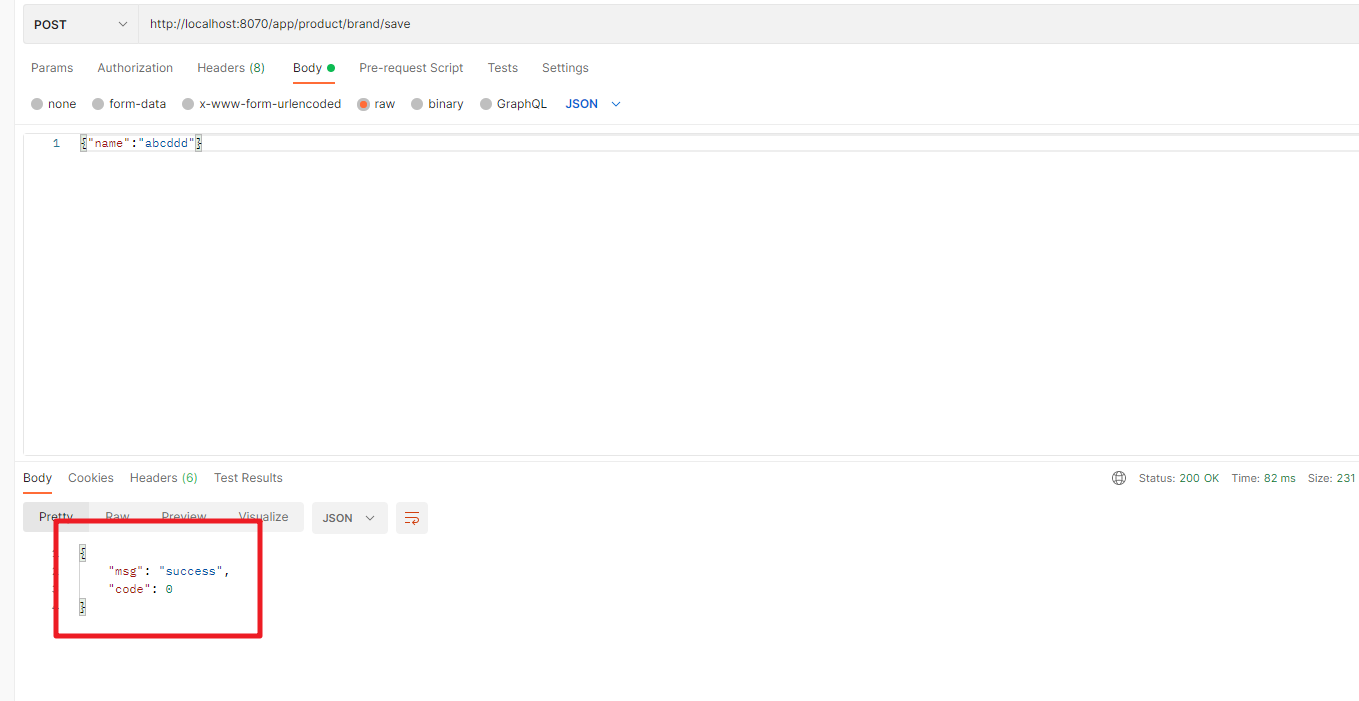Open the POST method dropdown
The width and height of the screenshot is (1359, 701).
pyautogui.click(x=81, y=24)
